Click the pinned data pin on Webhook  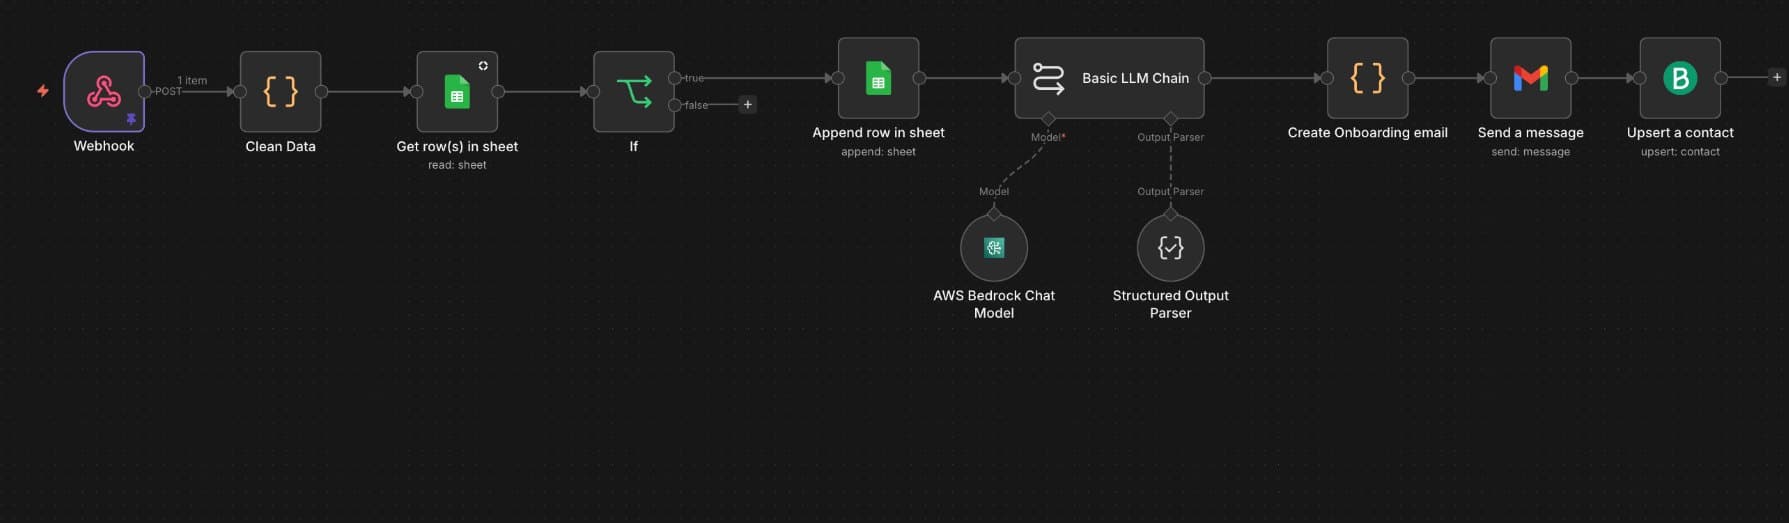[x=131, y=119]
